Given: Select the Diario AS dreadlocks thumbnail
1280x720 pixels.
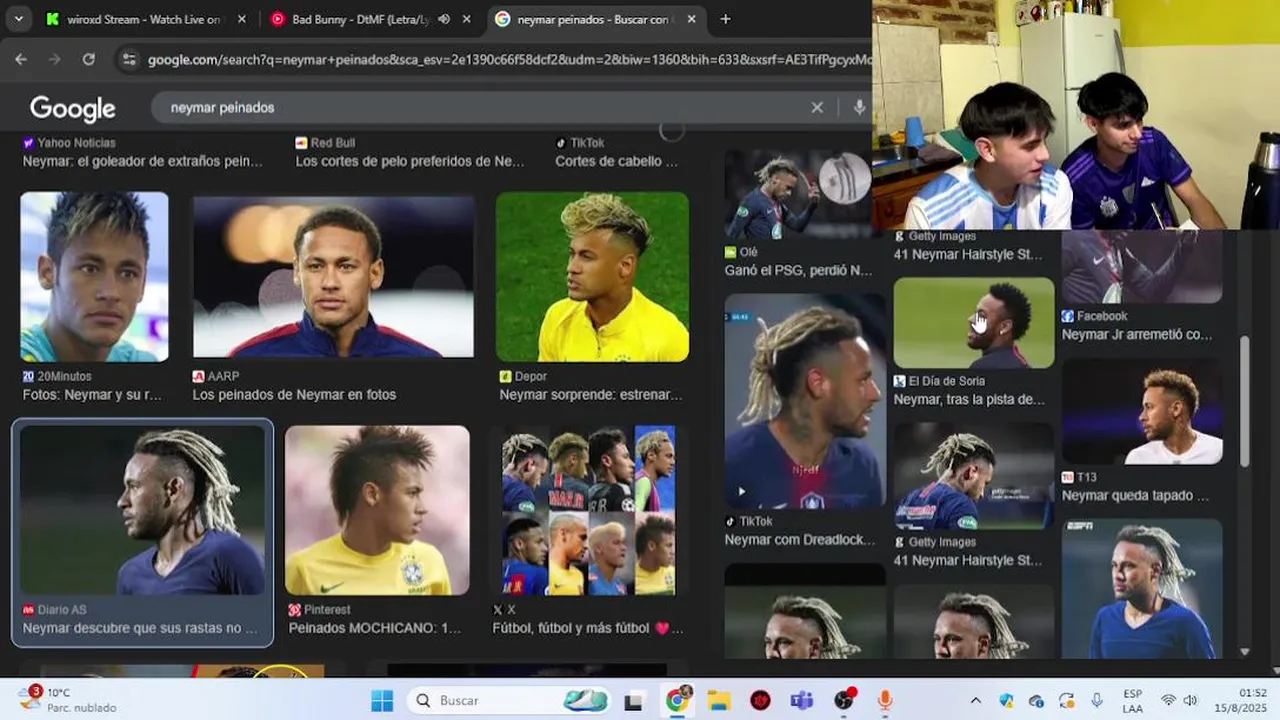Looking at the screenshot, I should pyautogui.click(x=142, y=510).
